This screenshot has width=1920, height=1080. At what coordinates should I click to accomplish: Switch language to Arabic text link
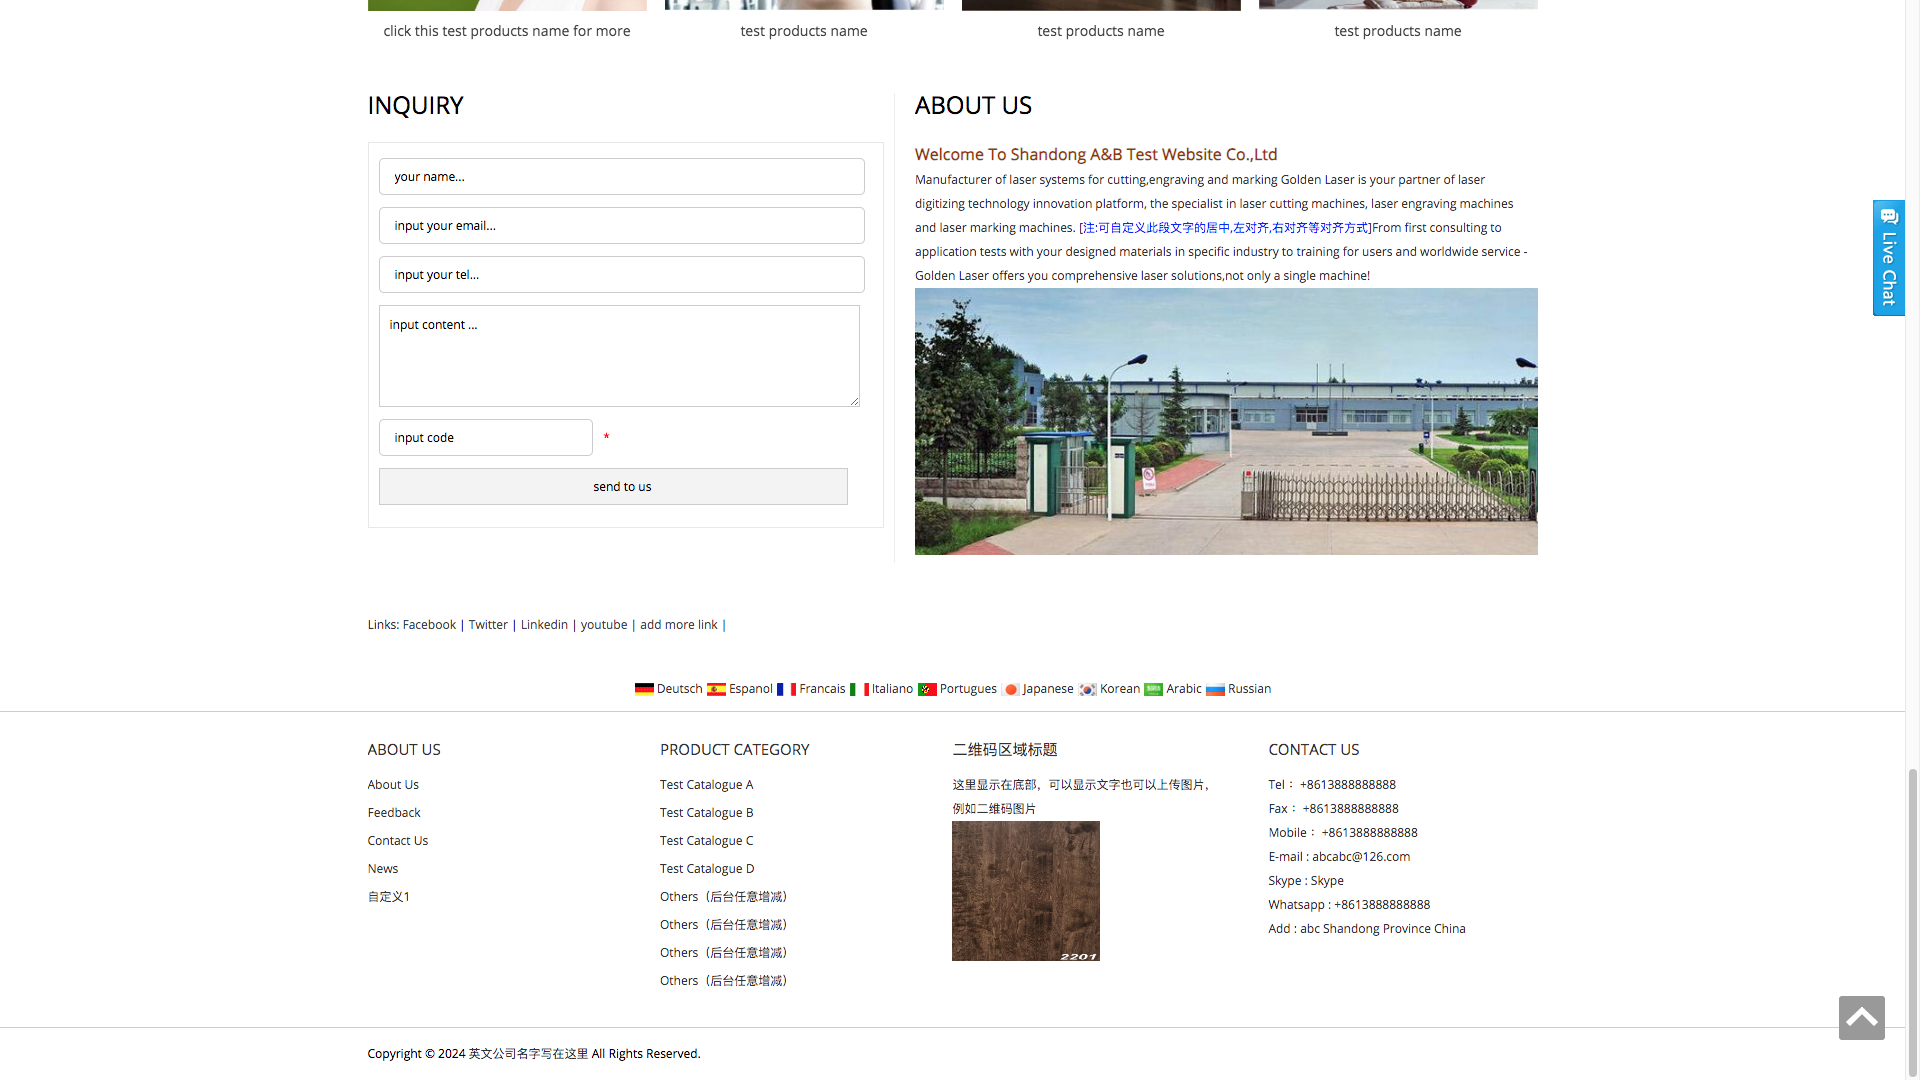click(1184, 689)
